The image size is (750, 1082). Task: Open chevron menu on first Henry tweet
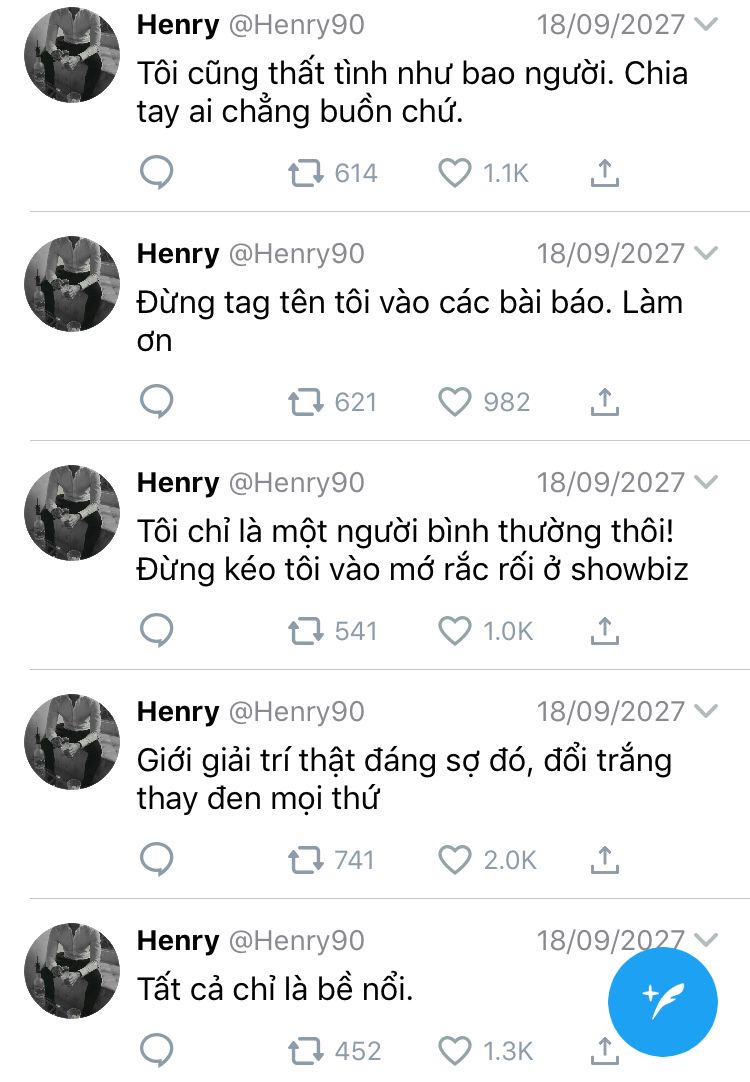click(x=706, y=24)
